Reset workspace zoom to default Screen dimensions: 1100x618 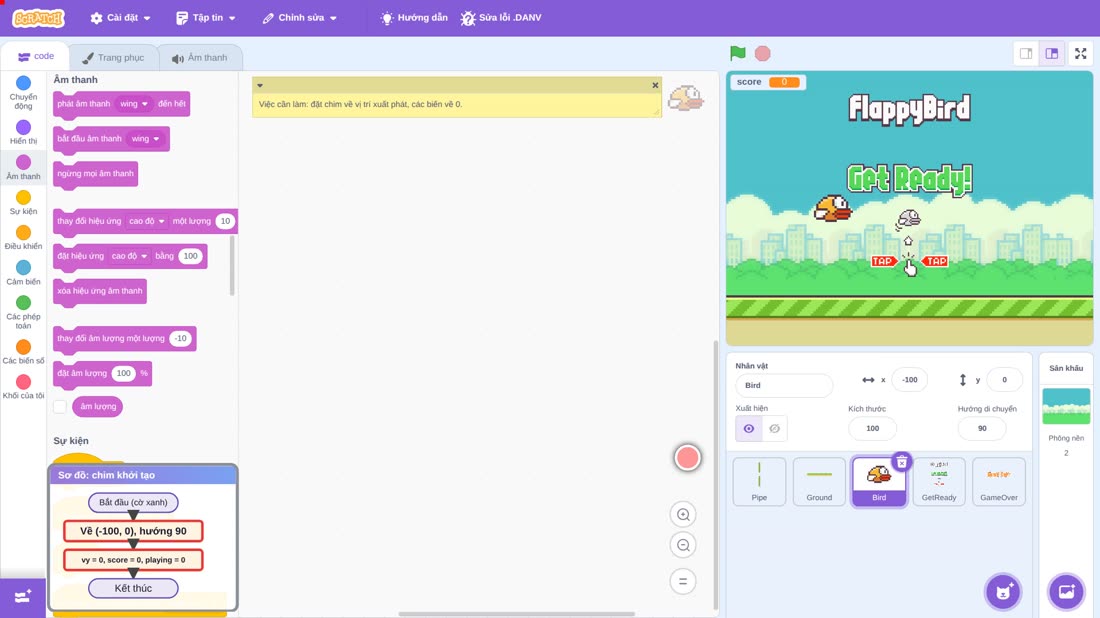[683, 582]
